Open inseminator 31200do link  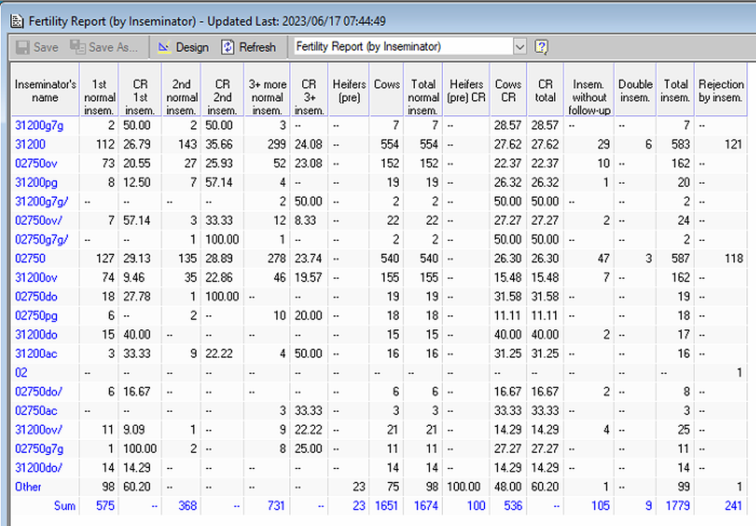pyautogui.click(x=36, y=335)
